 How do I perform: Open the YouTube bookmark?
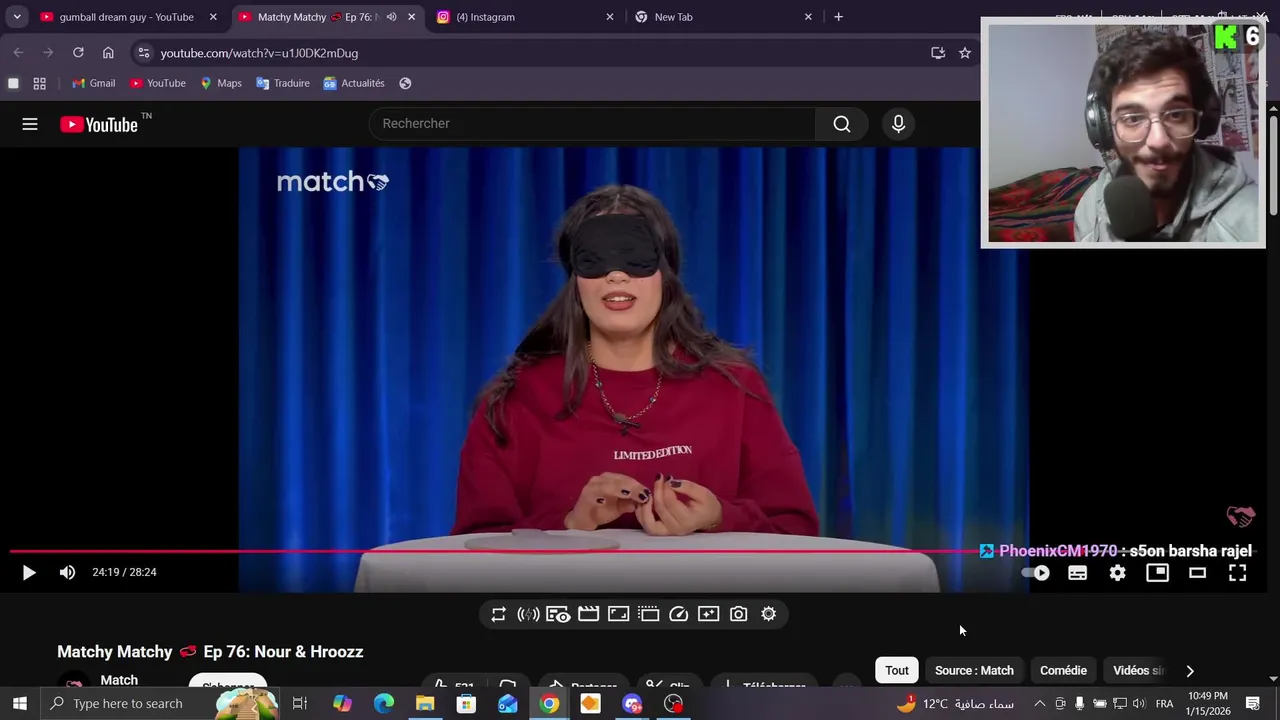pyautogui.click(x=158, y=83)
